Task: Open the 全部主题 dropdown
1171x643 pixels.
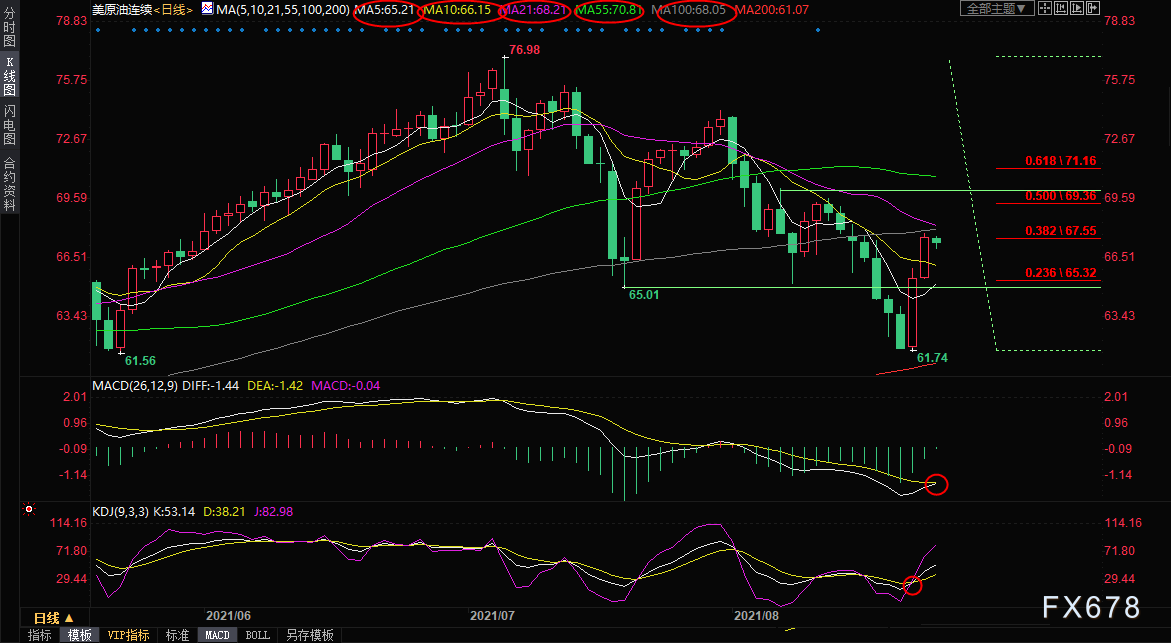Action: click(997, 8)
